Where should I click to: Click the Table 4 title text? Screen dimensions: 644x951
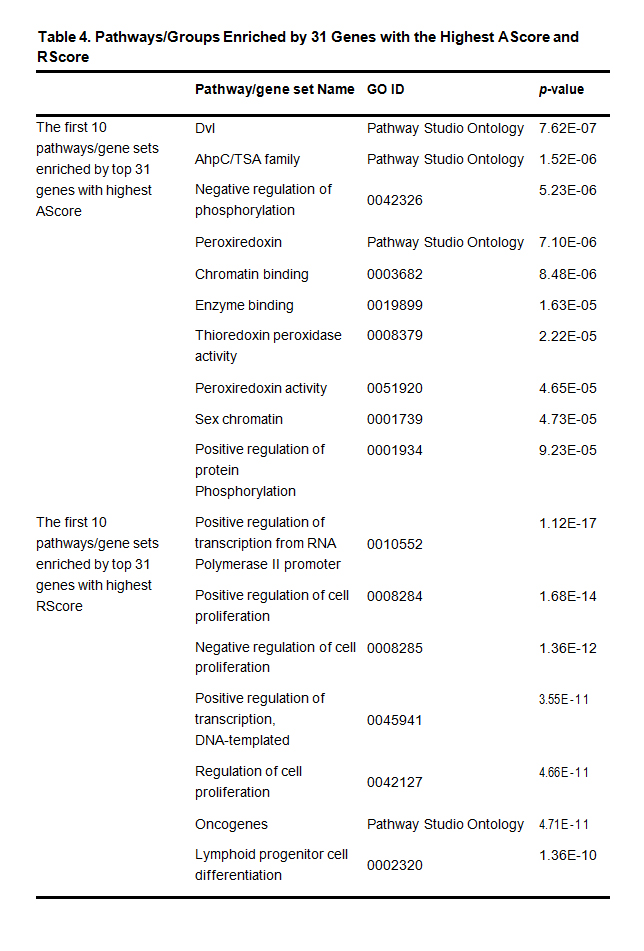308,47
